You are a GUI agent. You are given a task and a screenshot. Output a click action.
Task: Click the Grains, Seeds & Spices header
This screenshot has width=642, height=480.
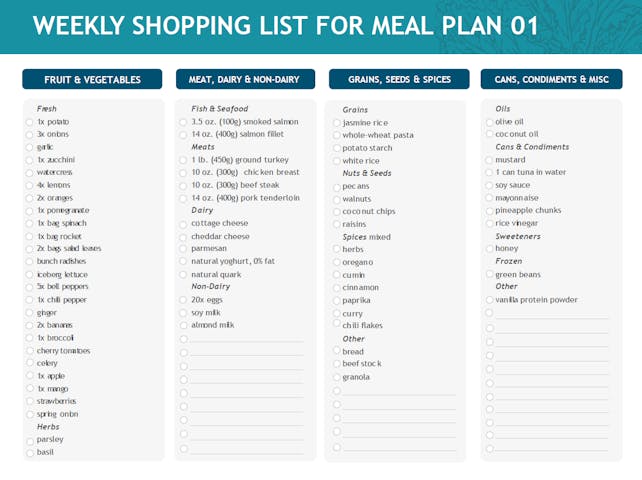(x=398, y=79)
